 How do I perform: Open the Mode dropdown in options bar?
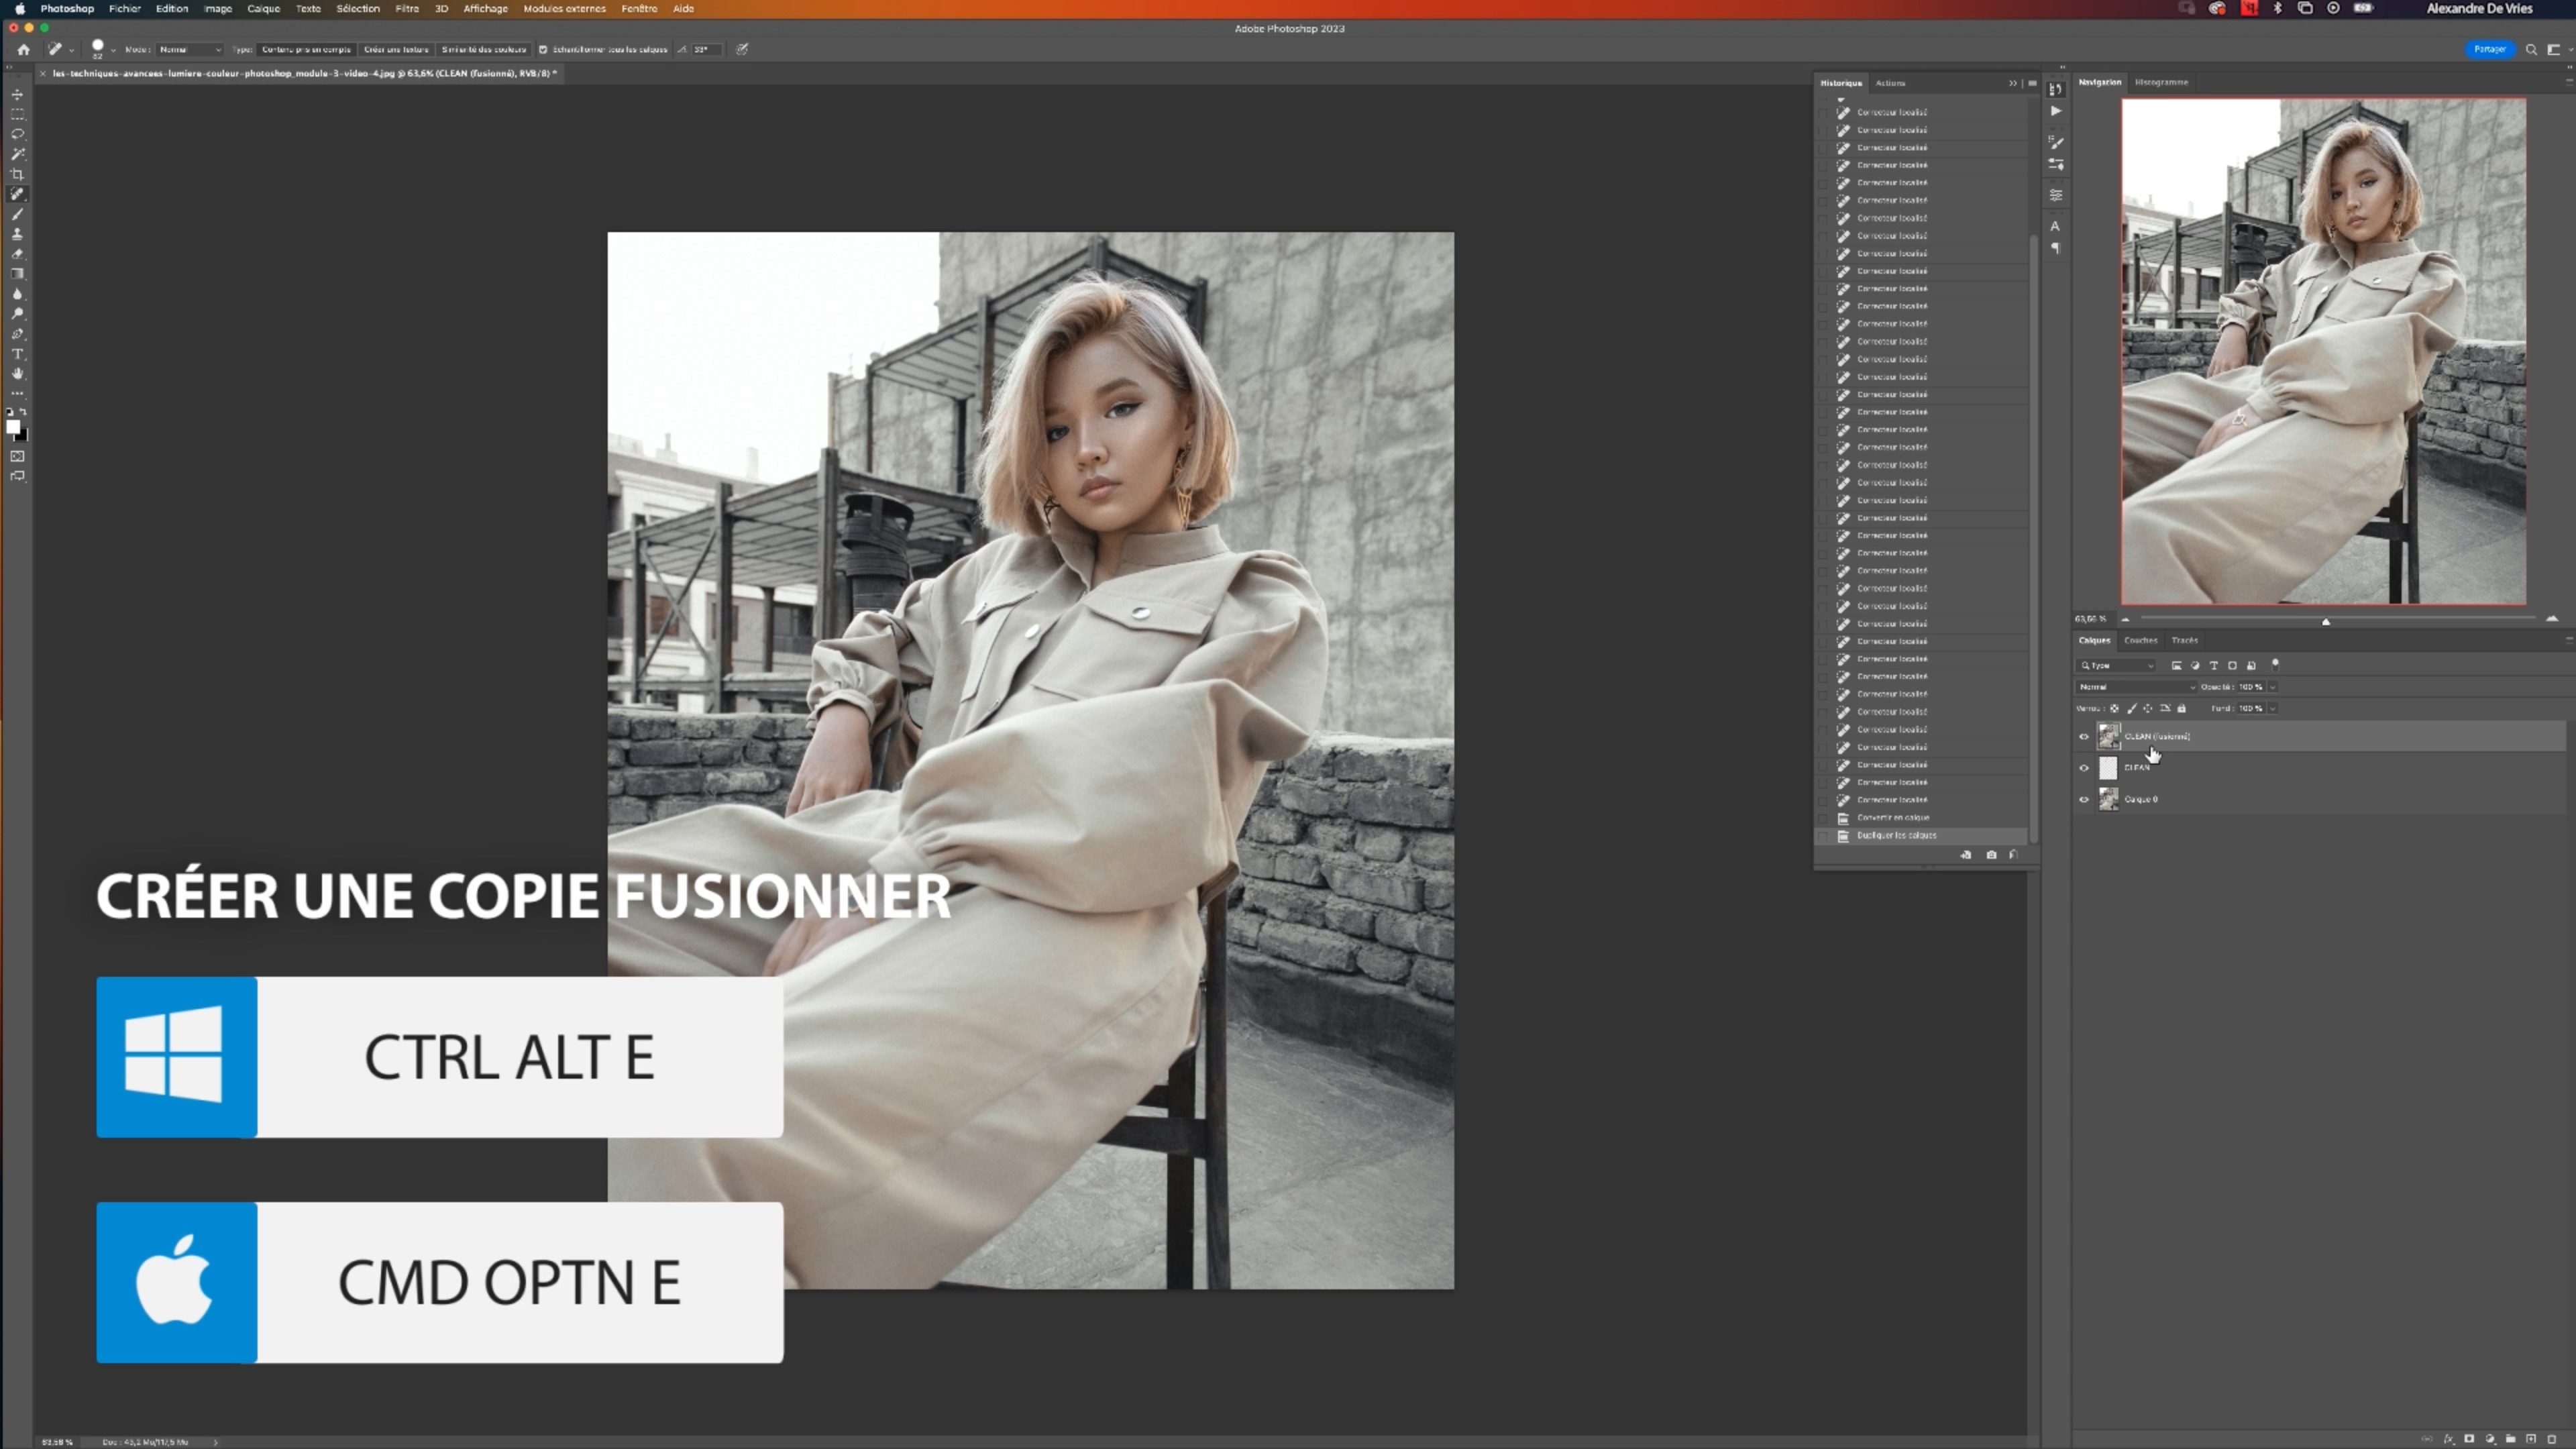190,49
